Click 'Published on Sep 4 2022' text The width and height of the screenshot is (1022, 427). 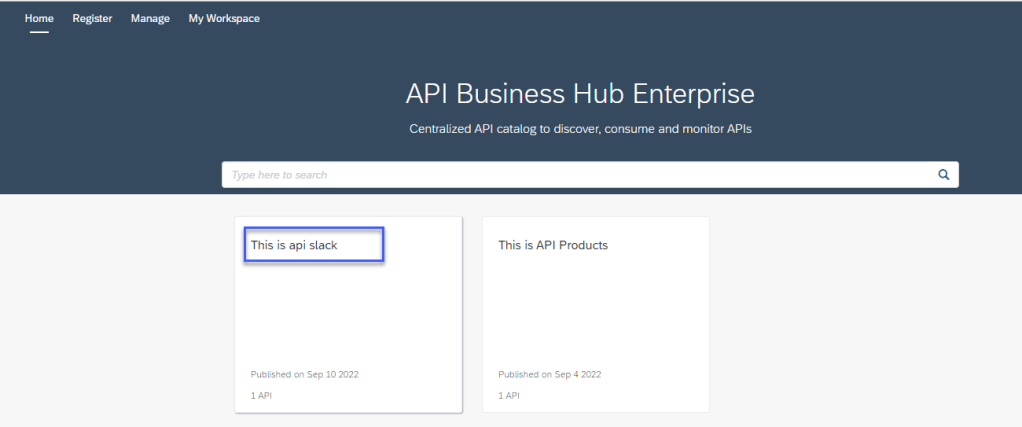(x=550, y=374)
